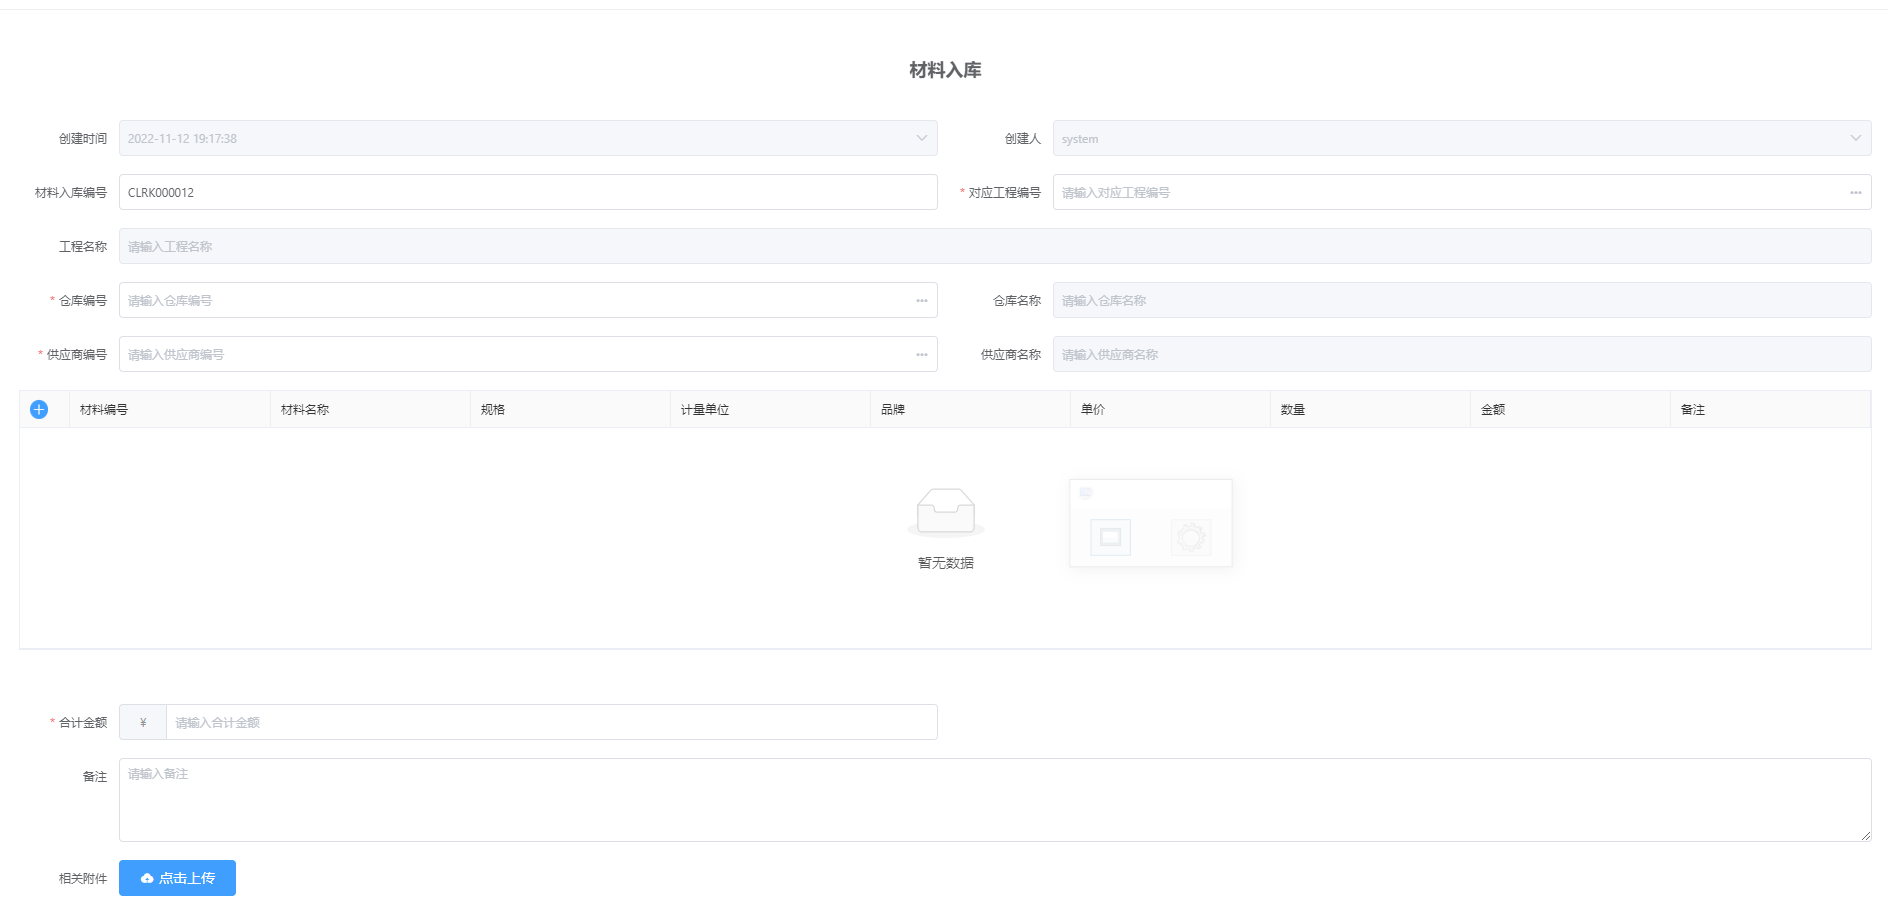This screenshot has width=1888, height=914.
Task: Click the 数量 column header
Action: pyautogui.click(x=1370, y=409)
